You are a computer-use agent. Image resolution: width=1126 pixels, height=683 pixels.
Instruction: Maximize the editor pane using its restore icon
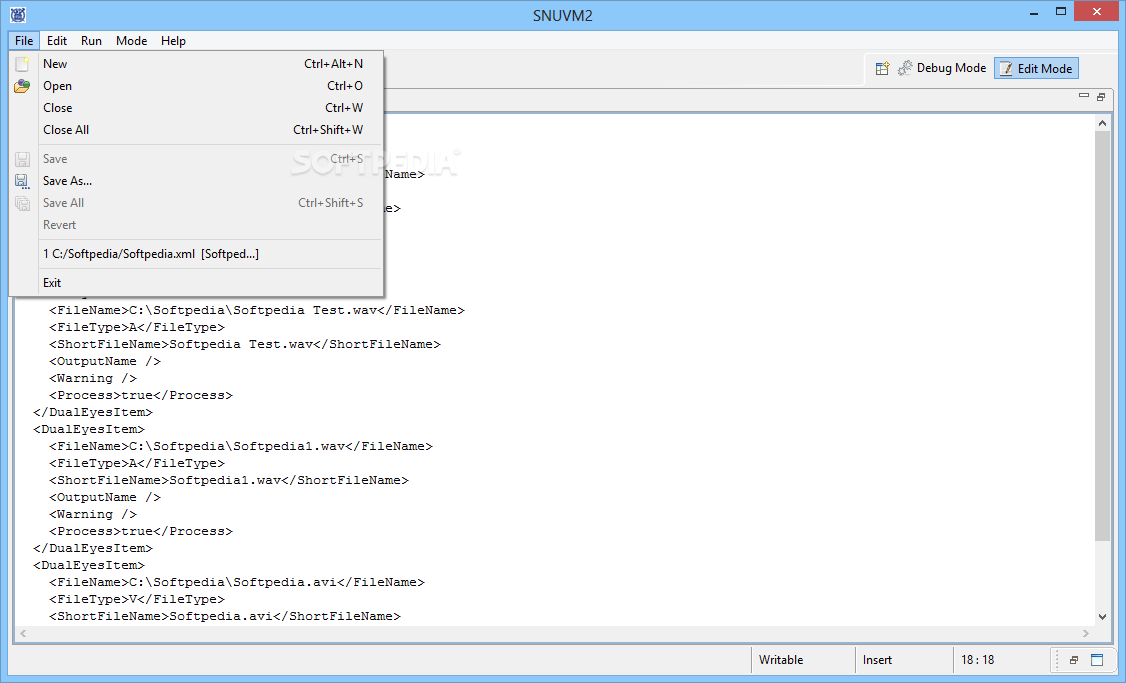(x=1101, y=96)
